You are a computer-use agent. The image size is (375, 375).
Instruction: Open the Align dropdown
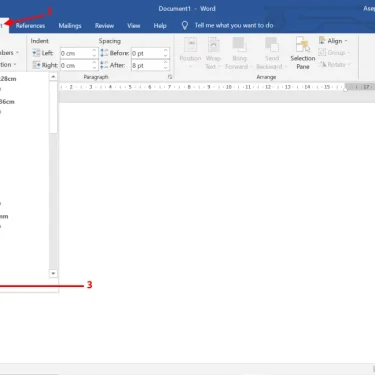coord(333,41)
